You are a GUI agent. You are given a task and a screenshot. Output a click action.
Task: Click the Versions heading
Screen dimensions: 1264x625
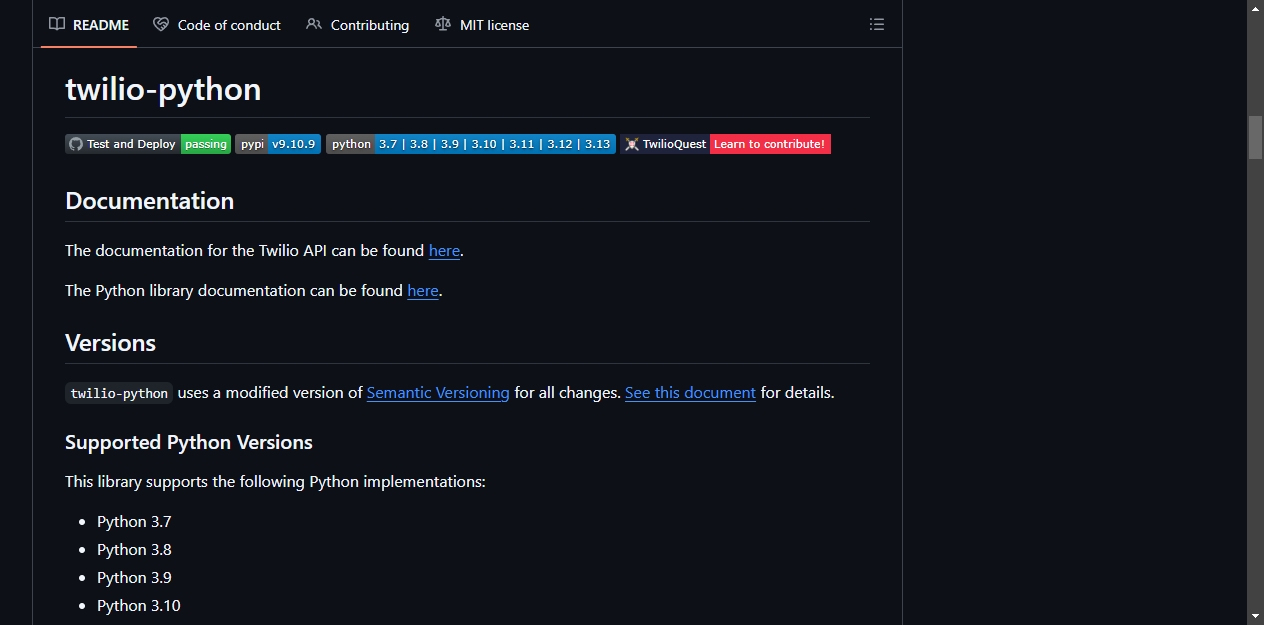[x=111, y=343]
